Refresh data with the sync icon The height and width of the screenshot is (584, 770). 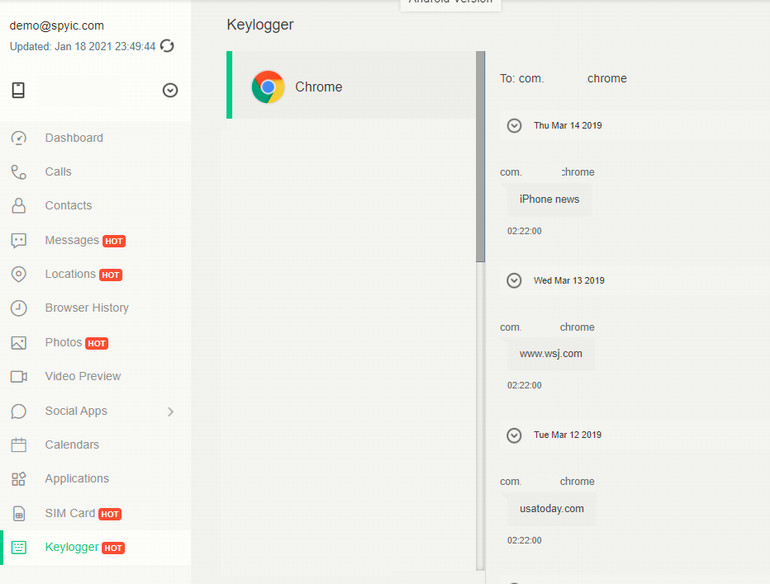tap(167, 46)
